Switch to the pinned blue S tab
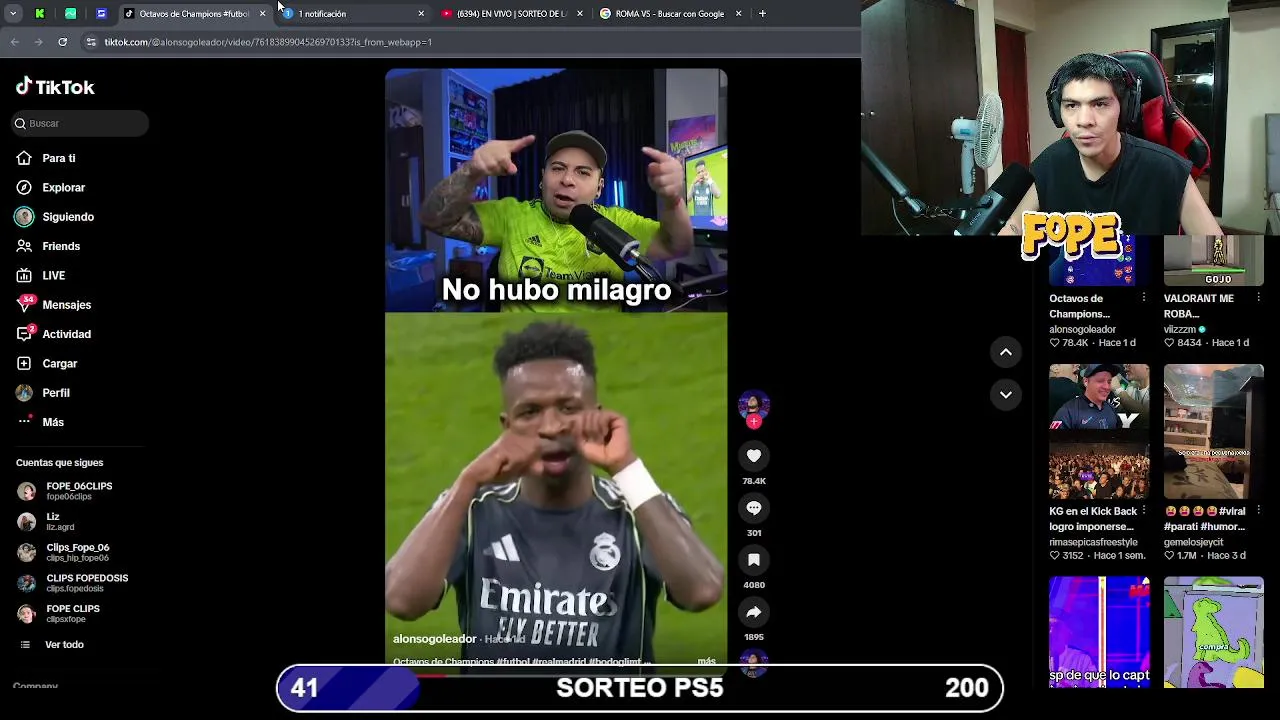The image size is (1280, 720). tap(101, 14)
